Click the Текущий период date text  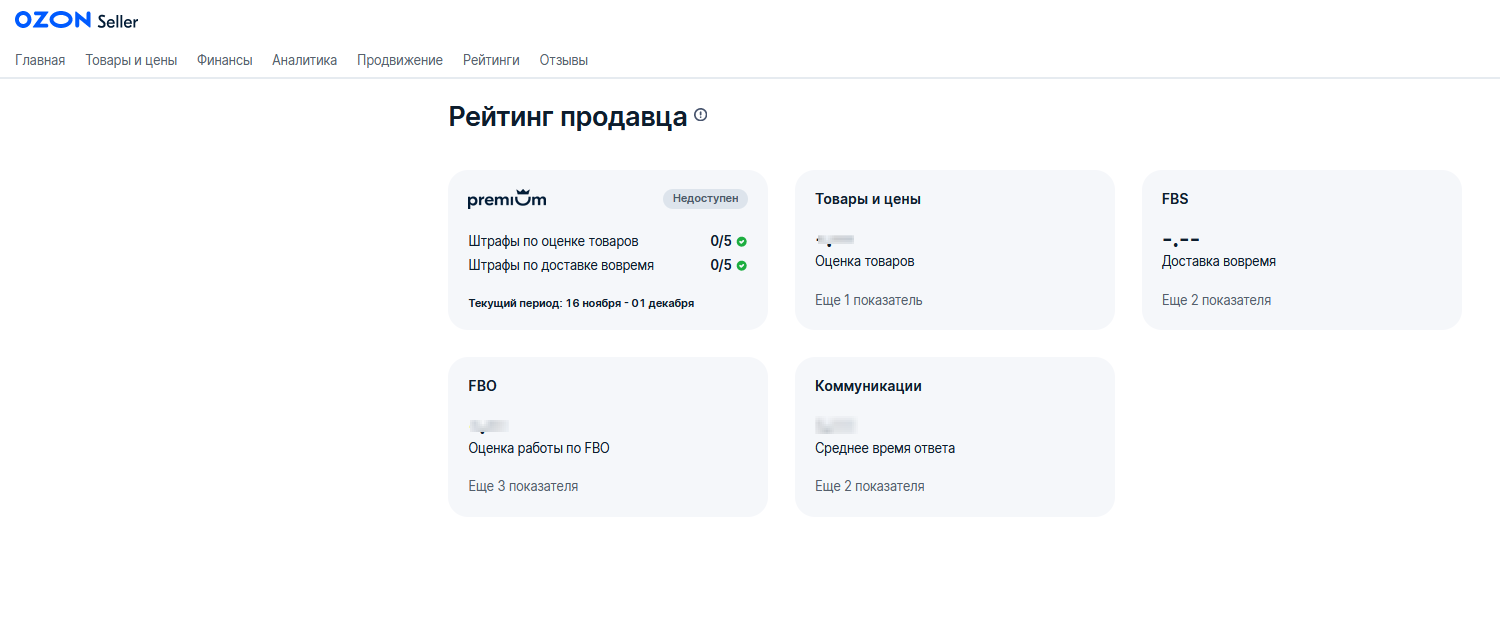click(x=581, y=303)
